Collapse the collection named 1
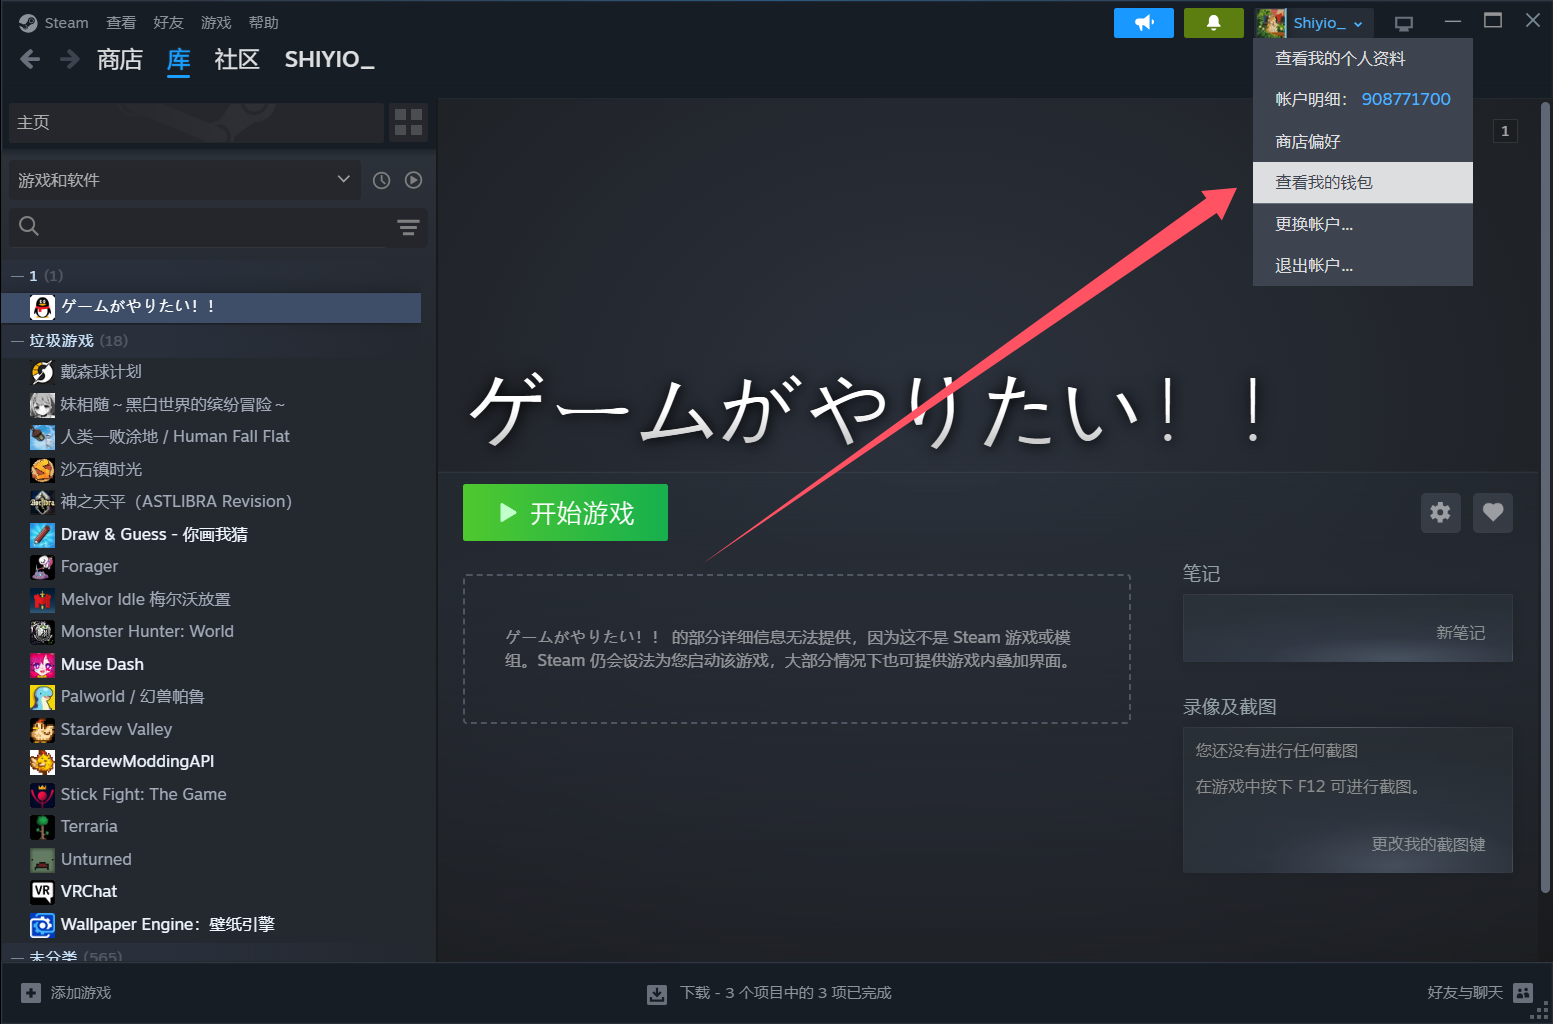The width and height of the screenshot is (1553, 1024). pyautogui.click(x=17, y=276)
